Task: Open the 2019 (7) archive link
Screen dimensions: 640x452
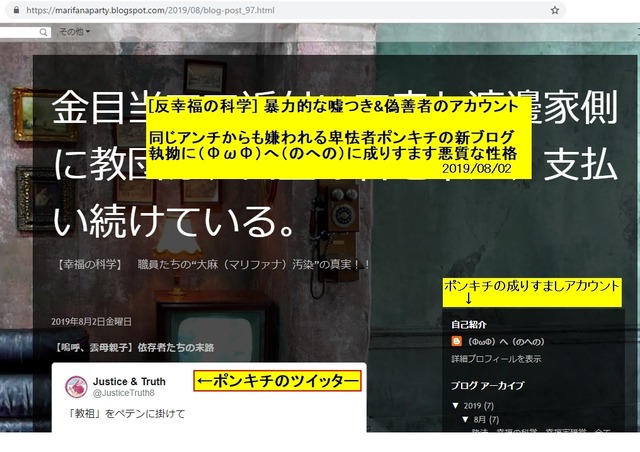Action: [x=478, y=406]
